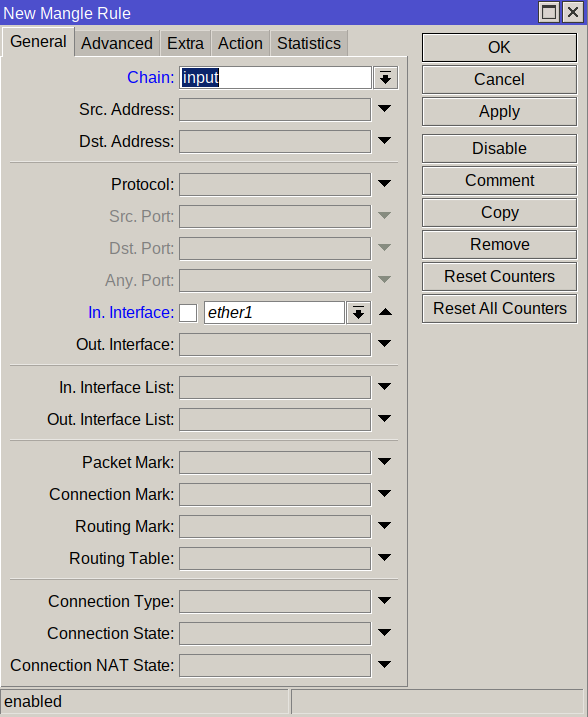Screen dimensions: 588x717
Task: Expand the Out. Interface field arrow
Action: click(385, 344)
